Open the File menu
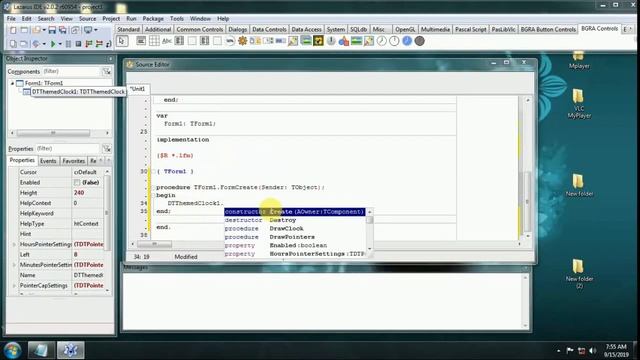The height and width of the screenshot is (360, 640). click(11, 19)
